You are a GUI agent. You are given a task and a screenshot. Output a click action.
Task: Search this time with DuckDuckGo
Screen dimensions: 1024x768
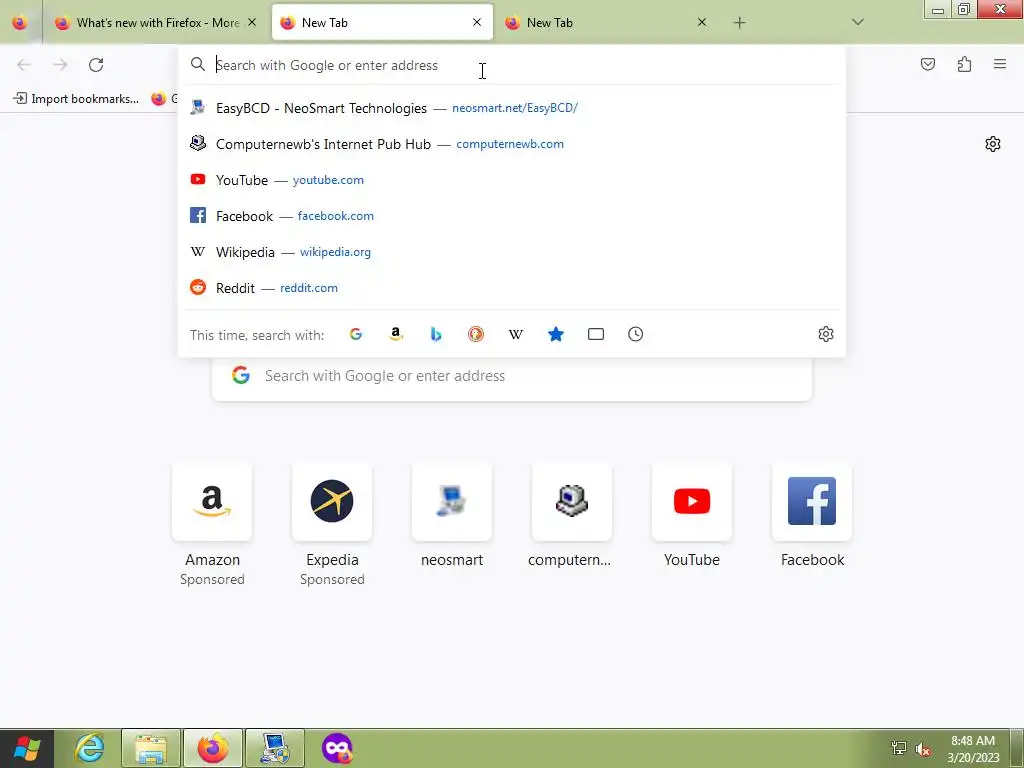(x=475, y=334)
